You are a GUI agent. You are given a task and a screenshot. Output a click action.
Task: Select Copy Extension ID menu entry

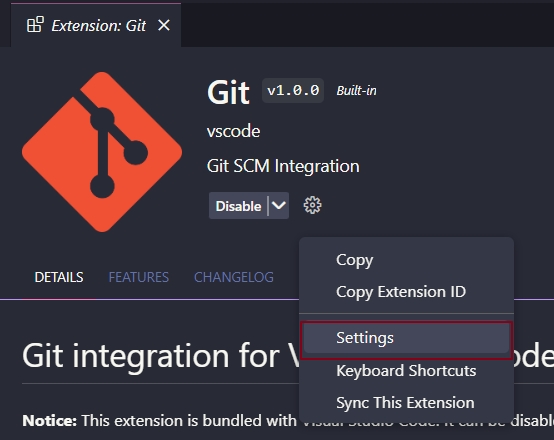(406, 292)
